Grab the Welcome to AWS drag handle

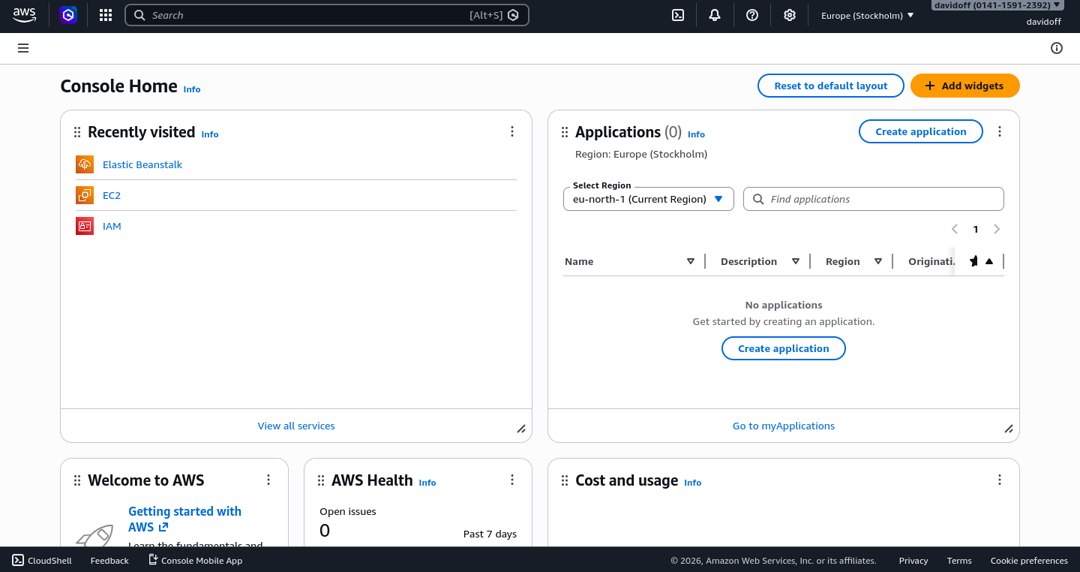[77, 480]
